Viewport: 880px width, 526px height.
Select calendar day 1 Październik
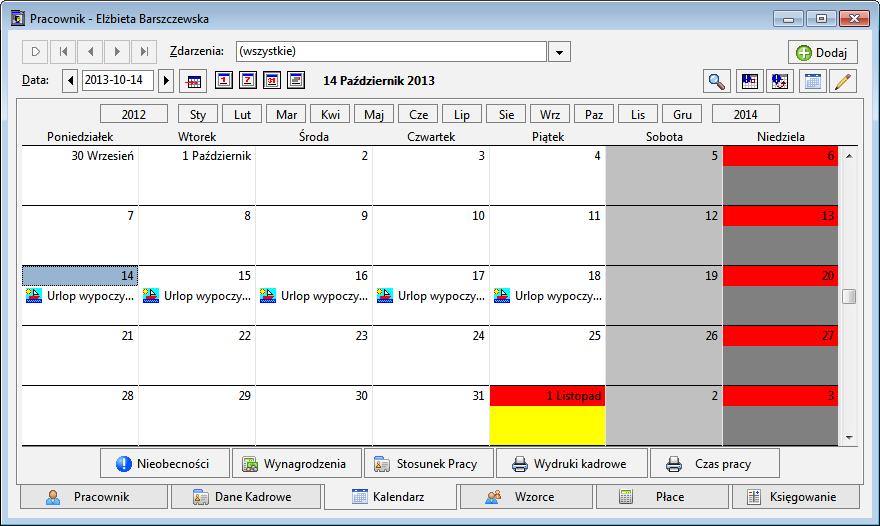pyautogui.click(x=197, y=176)
